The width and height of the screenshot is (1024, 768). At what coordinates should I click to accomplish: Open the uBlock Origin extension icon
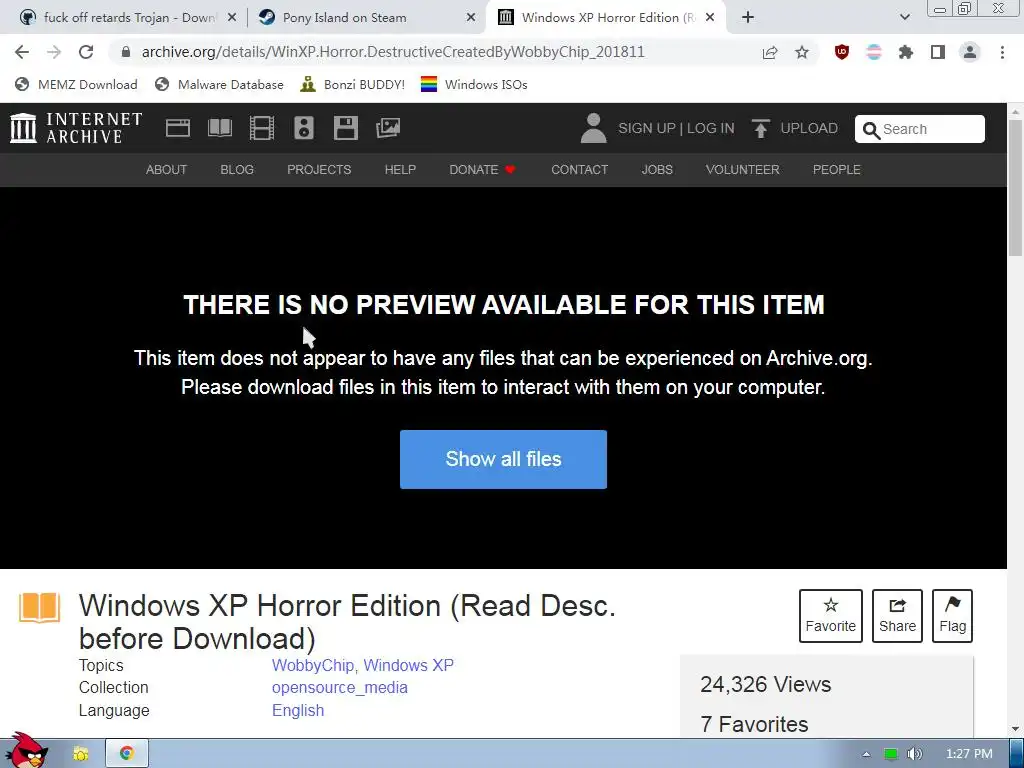pos(842,52)
